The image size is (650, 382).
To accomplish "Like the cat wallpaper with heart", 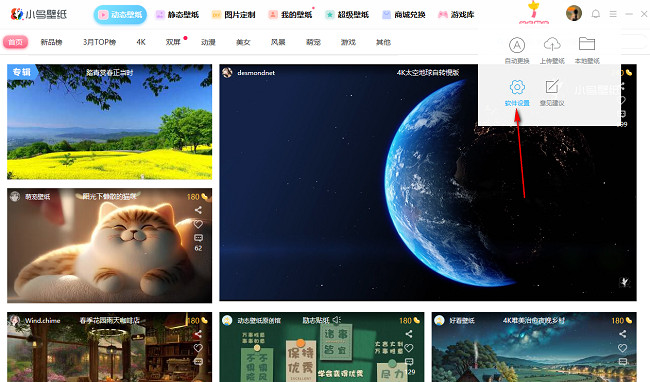I will tap(198, 224).
